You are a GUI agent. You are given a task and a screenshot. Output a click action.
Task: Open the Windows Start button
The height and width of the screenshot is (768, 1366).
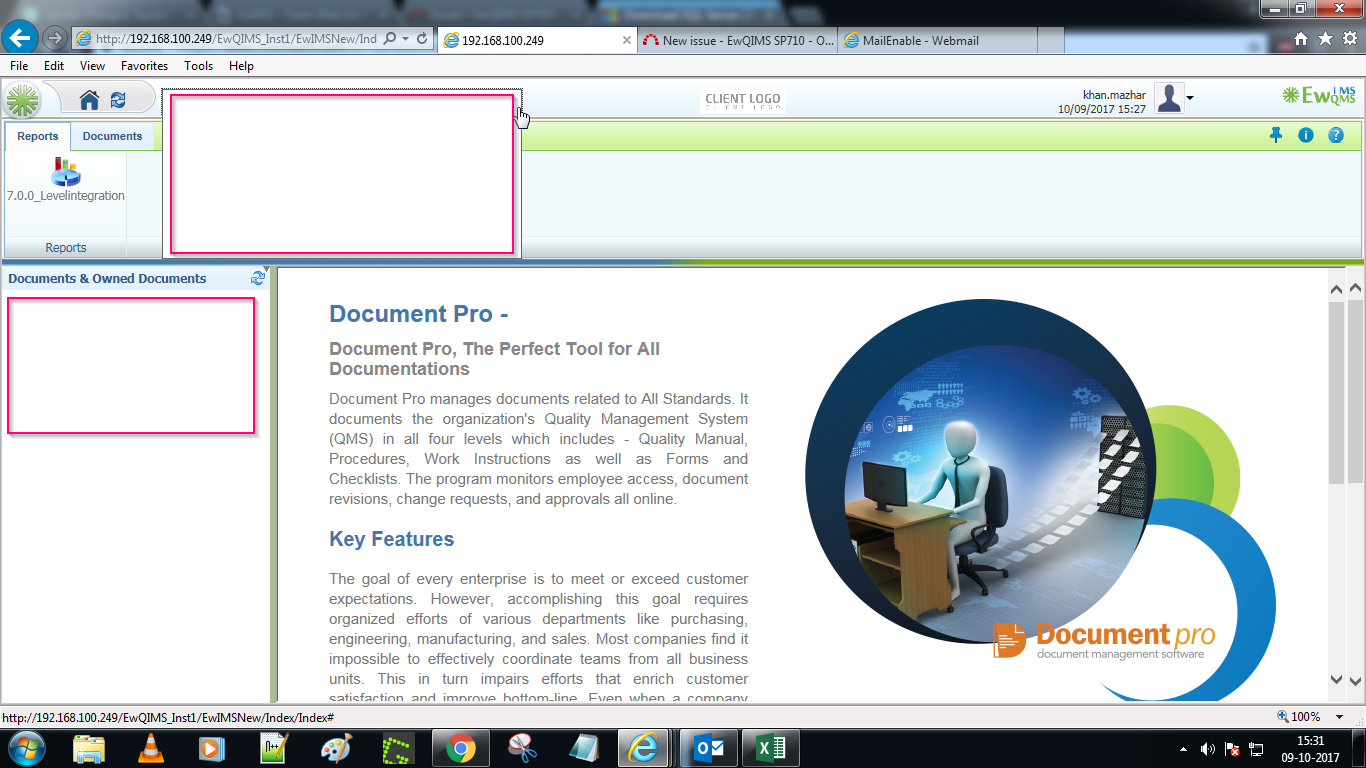25,748
